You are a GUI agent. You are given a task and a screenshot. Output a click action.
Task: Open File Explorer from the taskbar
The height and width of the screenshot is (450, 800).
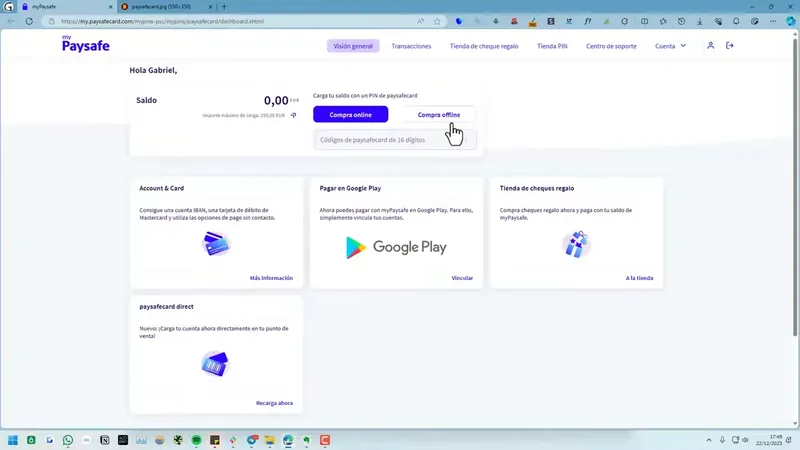click(270, 440)
